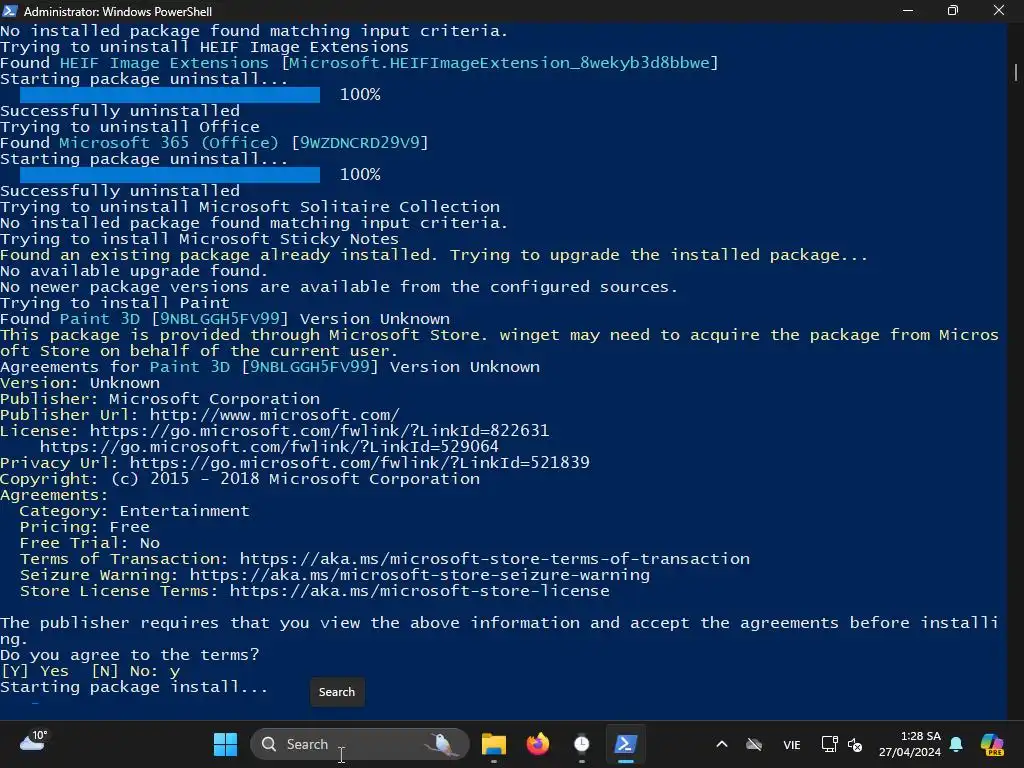This screenshot has width=1024, height=768.
Task: Click "Version: Unknown" line
Action: click(x=80, y=383)
